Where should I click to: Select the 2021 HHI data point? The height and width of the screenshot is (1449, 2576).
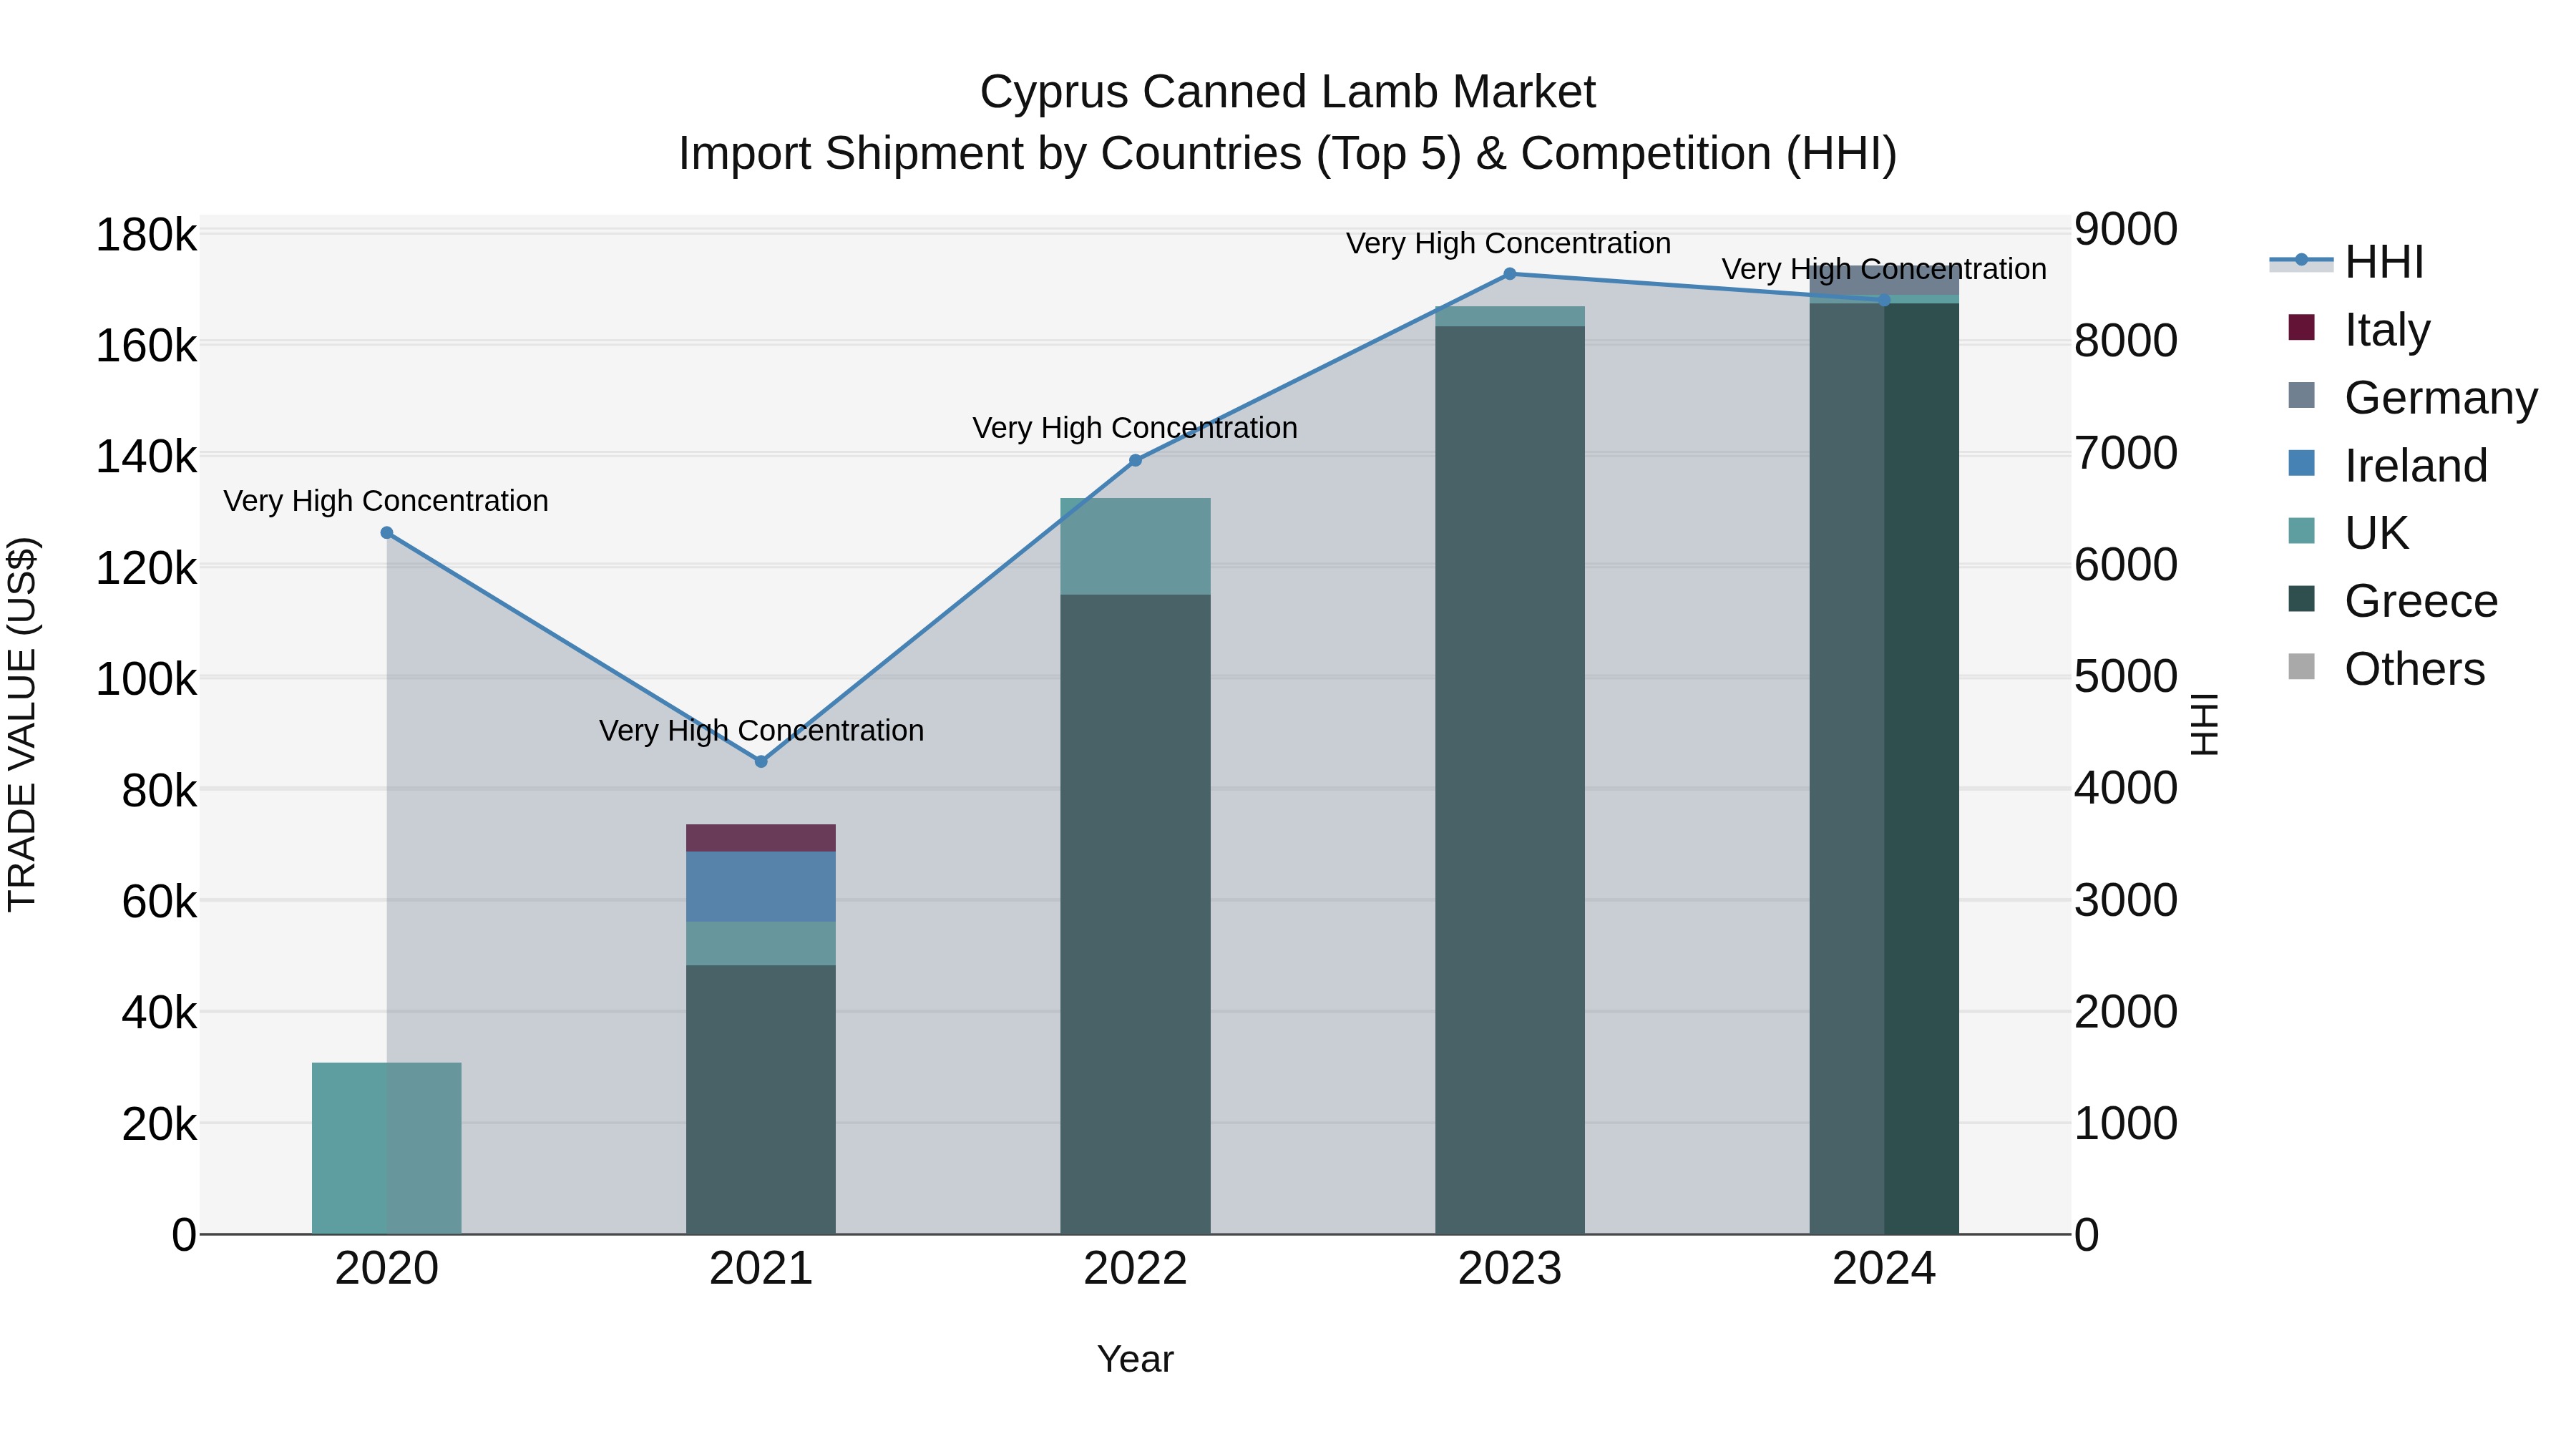tap(761, 762)
